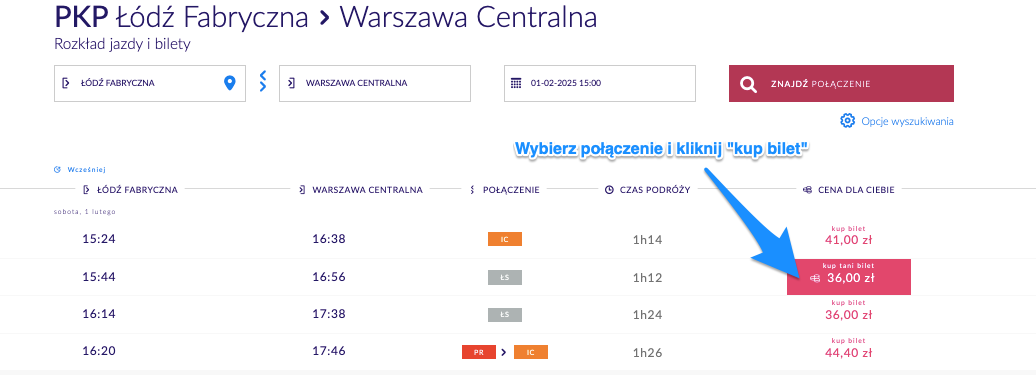Edit the Warszawa Centralna destination field

click(375, 83)
